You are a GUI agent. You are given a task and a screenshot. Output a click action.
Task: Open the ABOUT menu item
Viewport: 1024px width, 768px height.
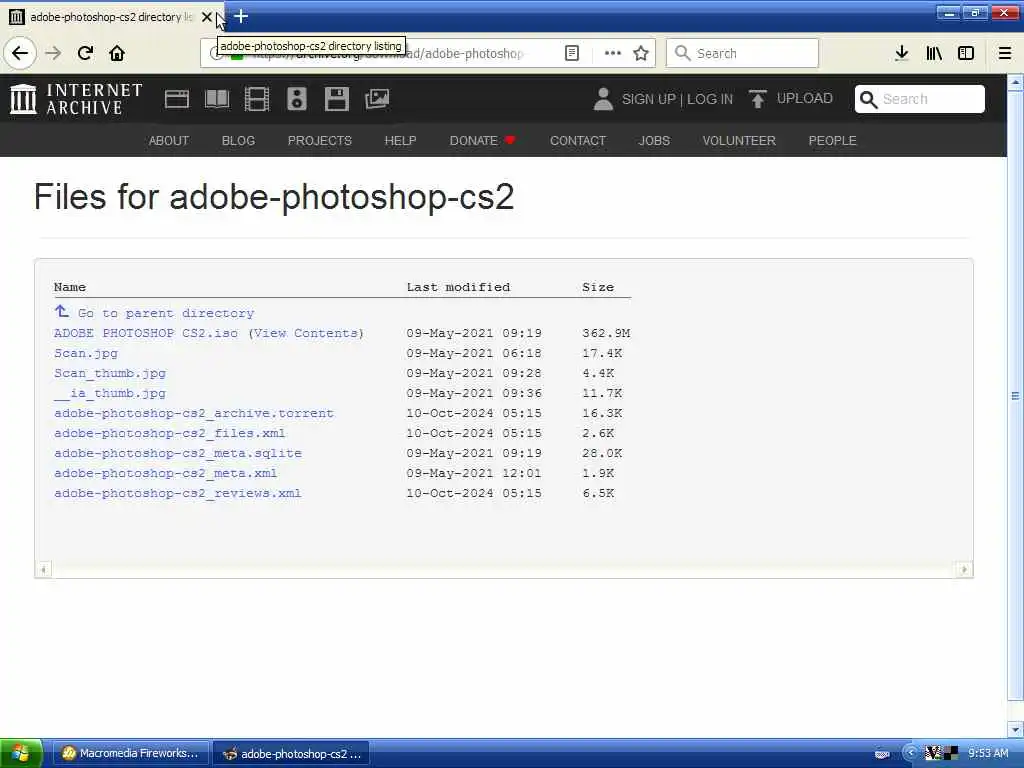pyautogui.click(x=168, y=140)
